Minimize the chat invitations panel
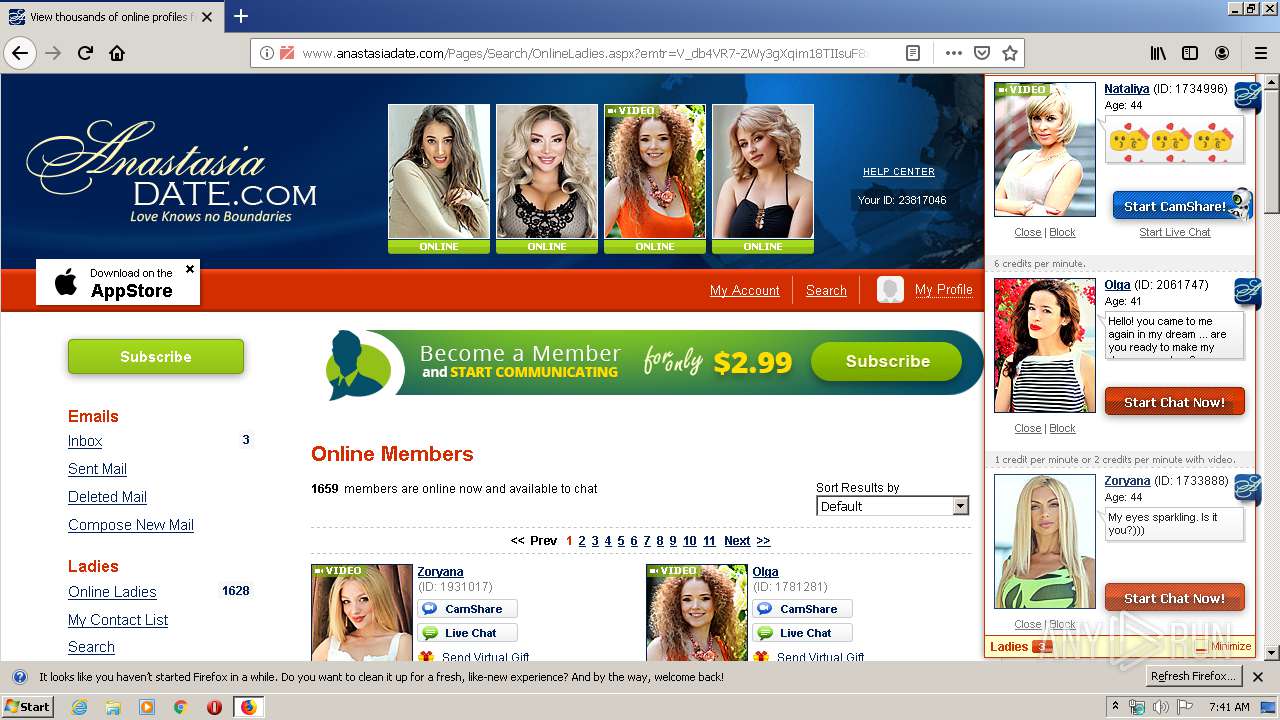This screenshot has height=720, width=1280. coord(1224,646)
